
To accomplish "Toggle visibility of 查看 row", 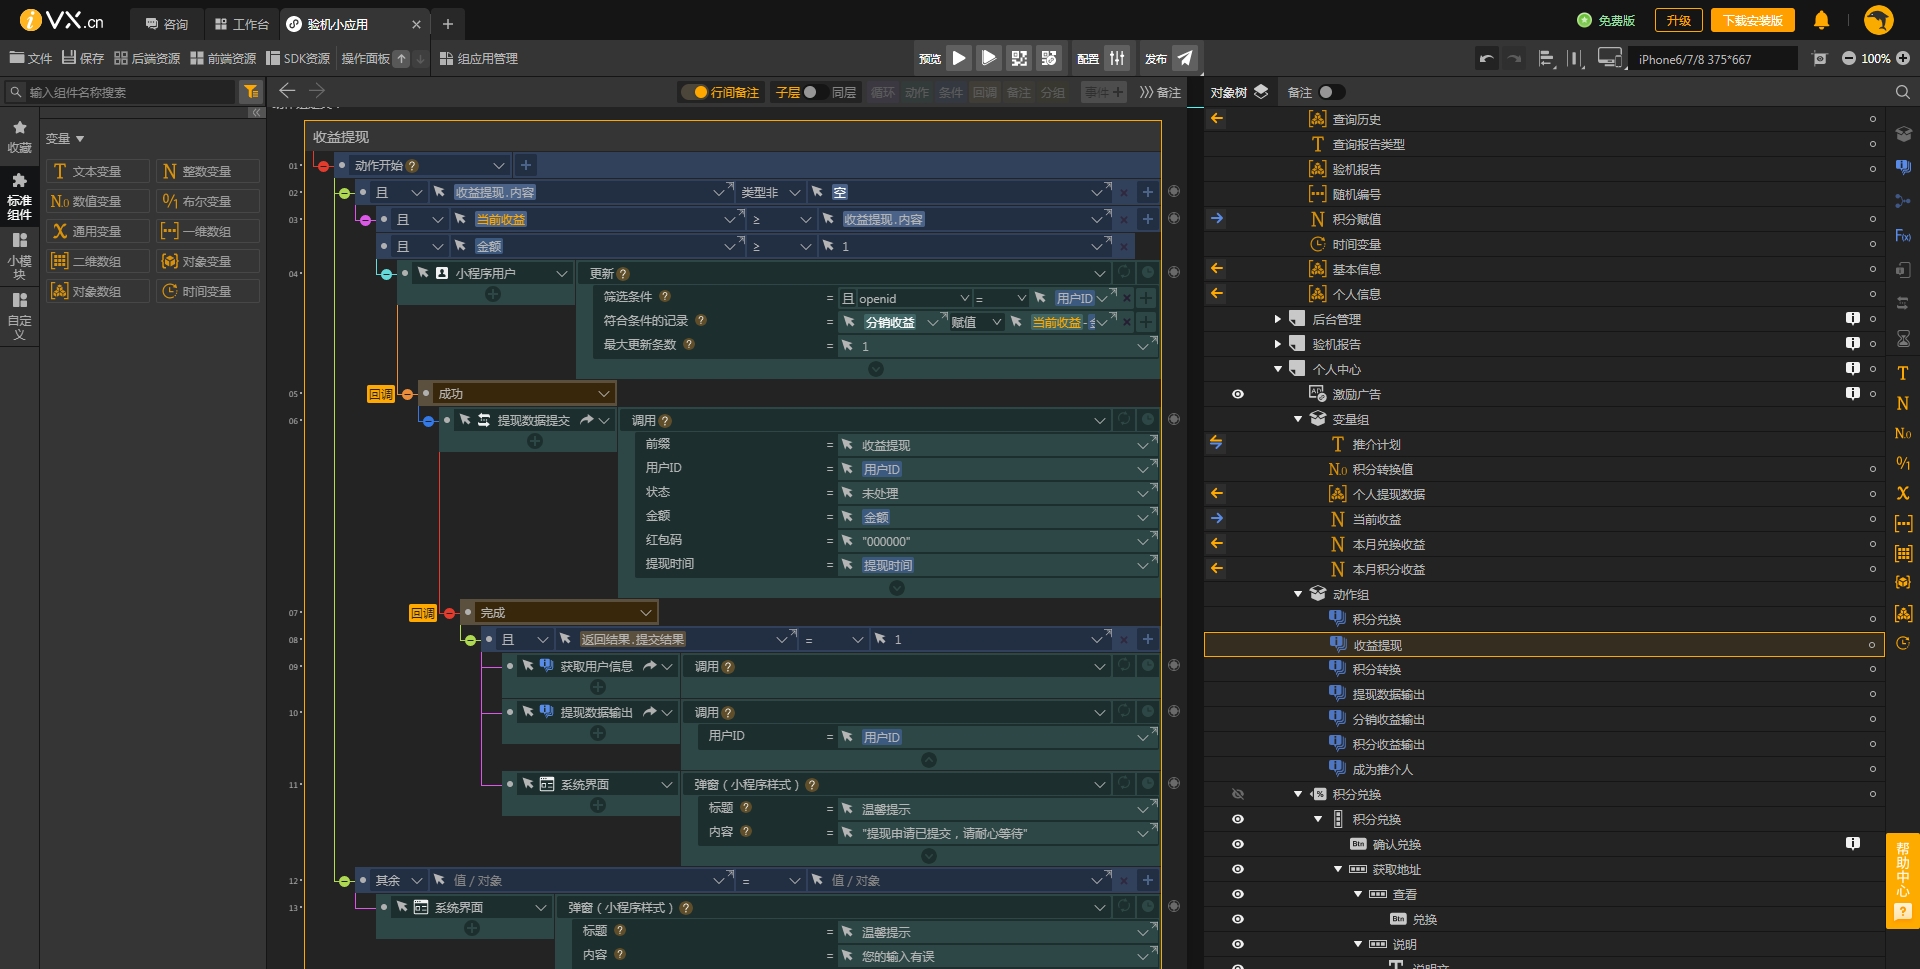I will (x=1238, y=894).
